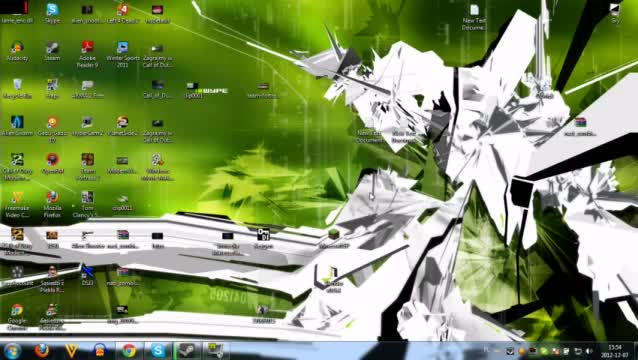Select the Winter Sports 2011 icon
This screenshot has height=360, width=638.
click(122, 54)
